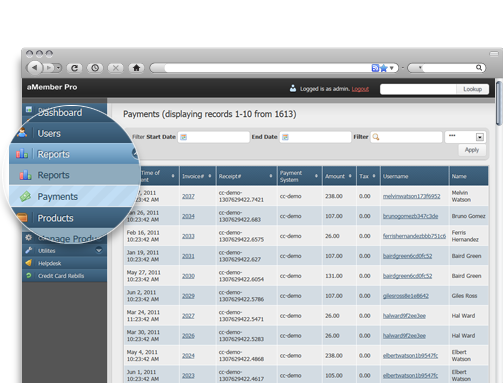503x383 pixels.
Task: Click the Lookup button in header
Action: coord(472,89)
